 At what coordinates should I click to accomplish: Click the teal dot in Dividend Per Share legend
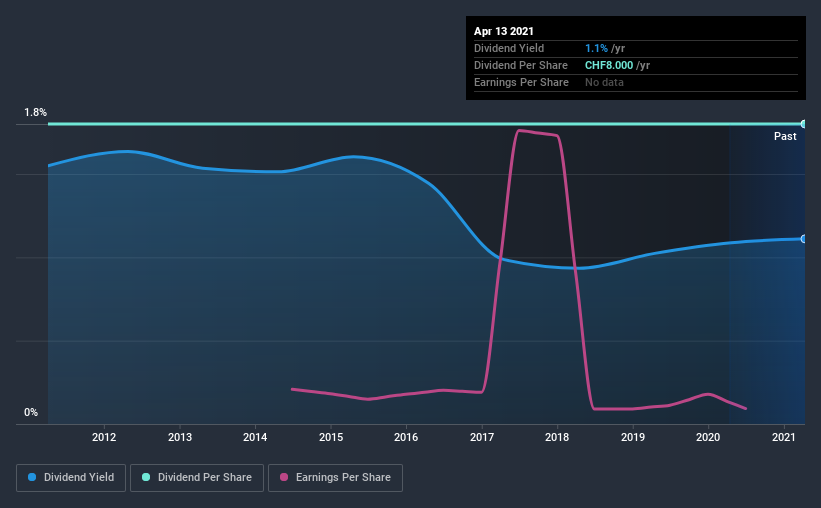[x=146, y=477]
